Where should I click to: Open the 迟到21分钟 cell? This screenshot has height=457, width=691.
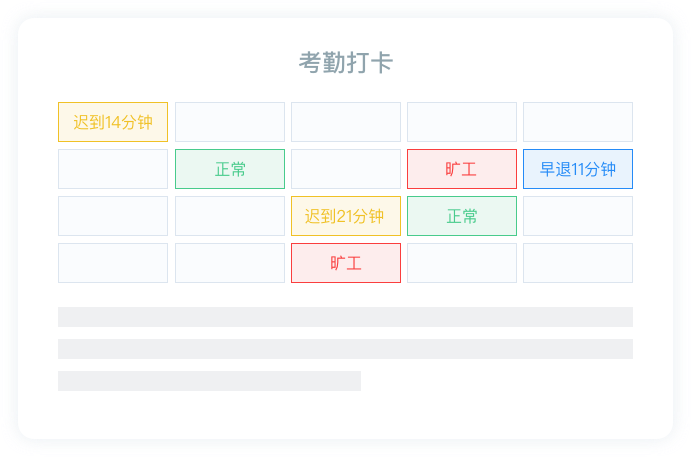click(345, 216)
